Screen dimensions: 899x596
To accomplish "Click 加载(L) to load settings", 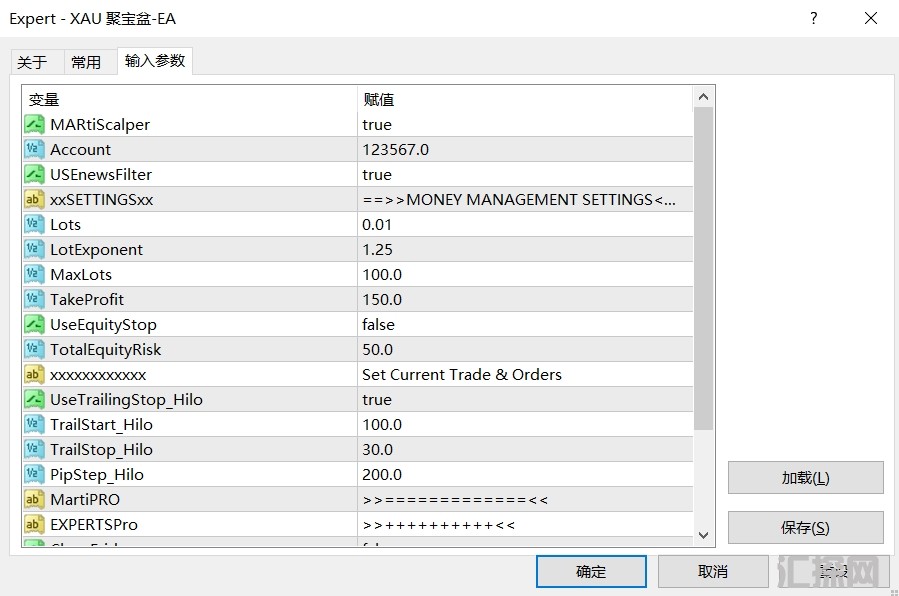I will coord(806,477).
